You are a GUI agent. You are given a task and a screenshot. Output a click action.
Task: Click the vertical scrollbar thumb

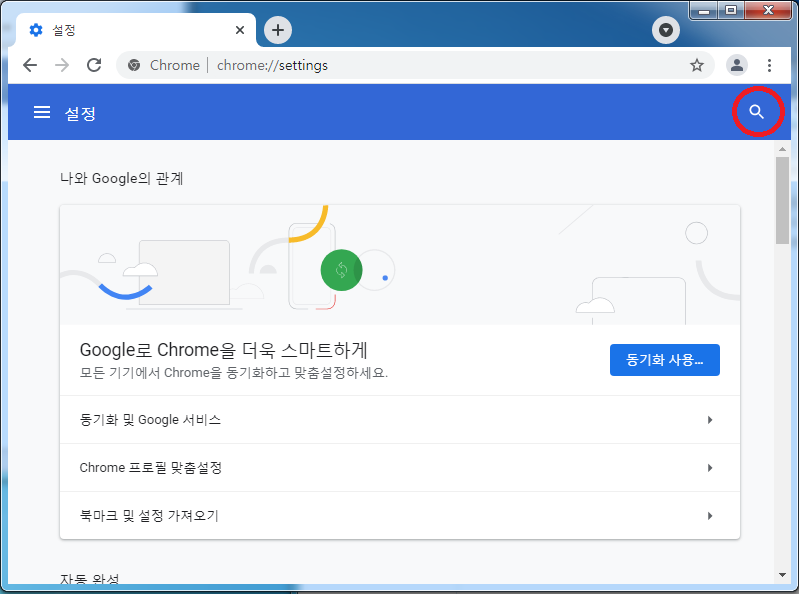coord(782,200)
